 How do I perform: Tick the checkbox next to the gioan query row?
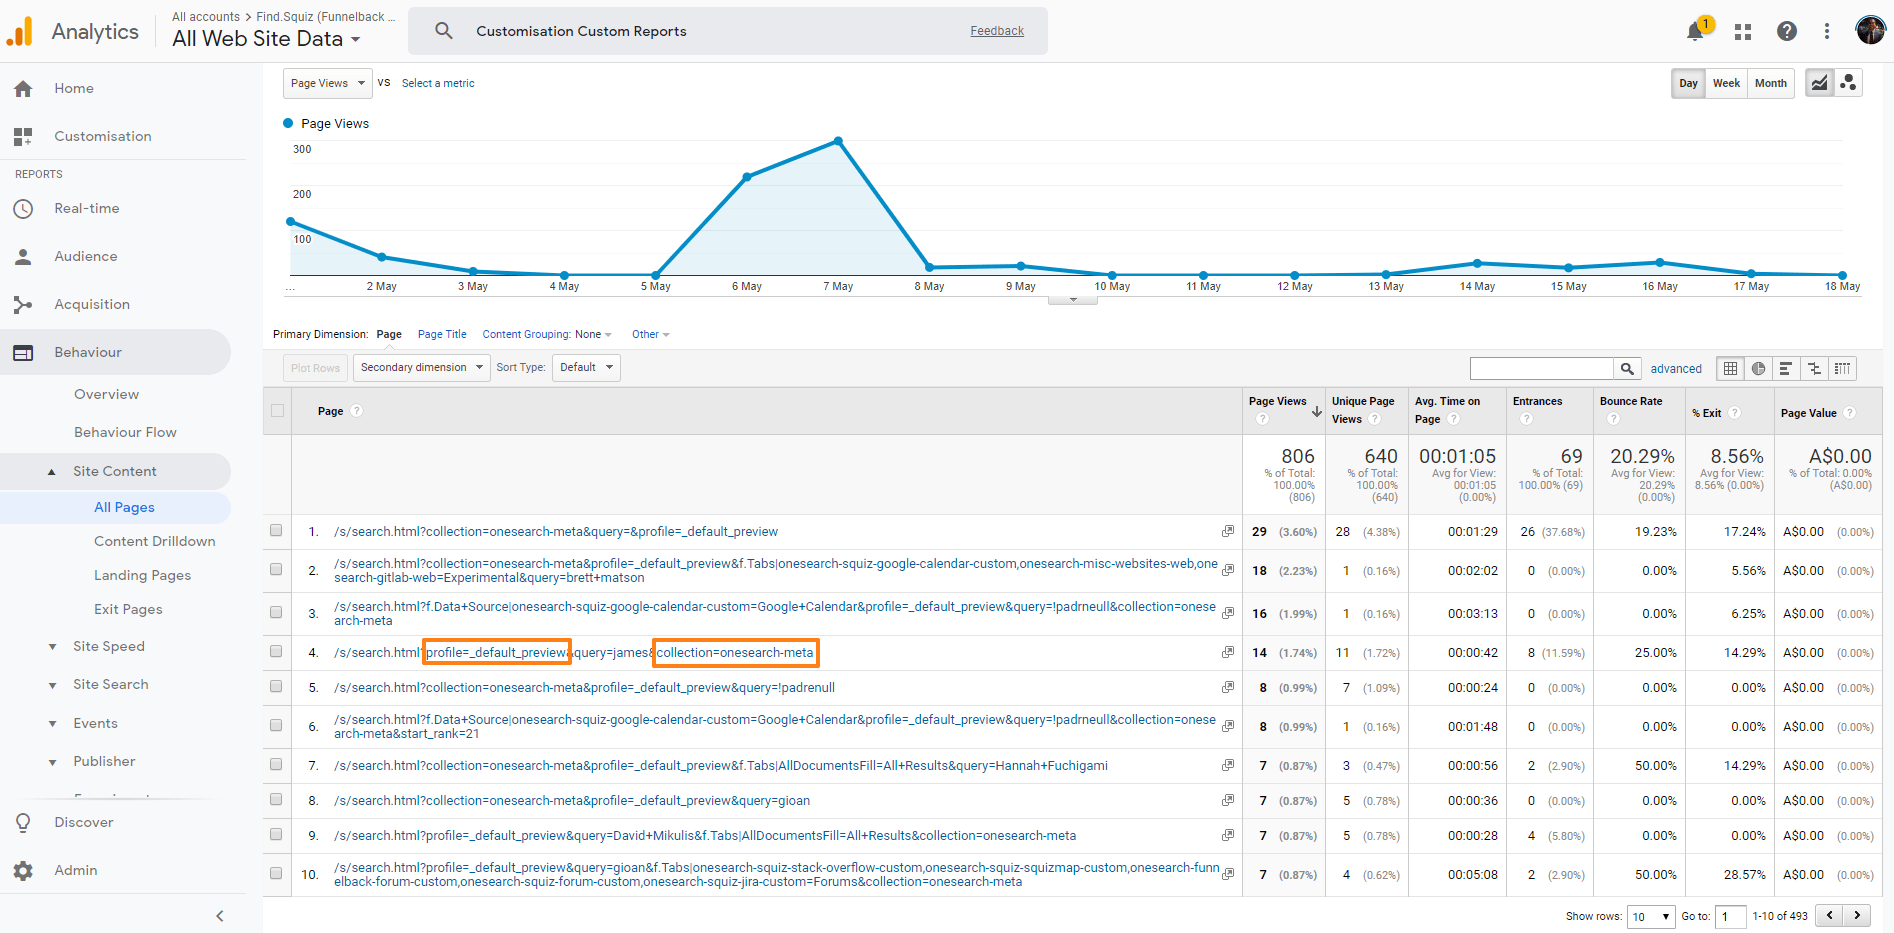(x=276, y=800)
